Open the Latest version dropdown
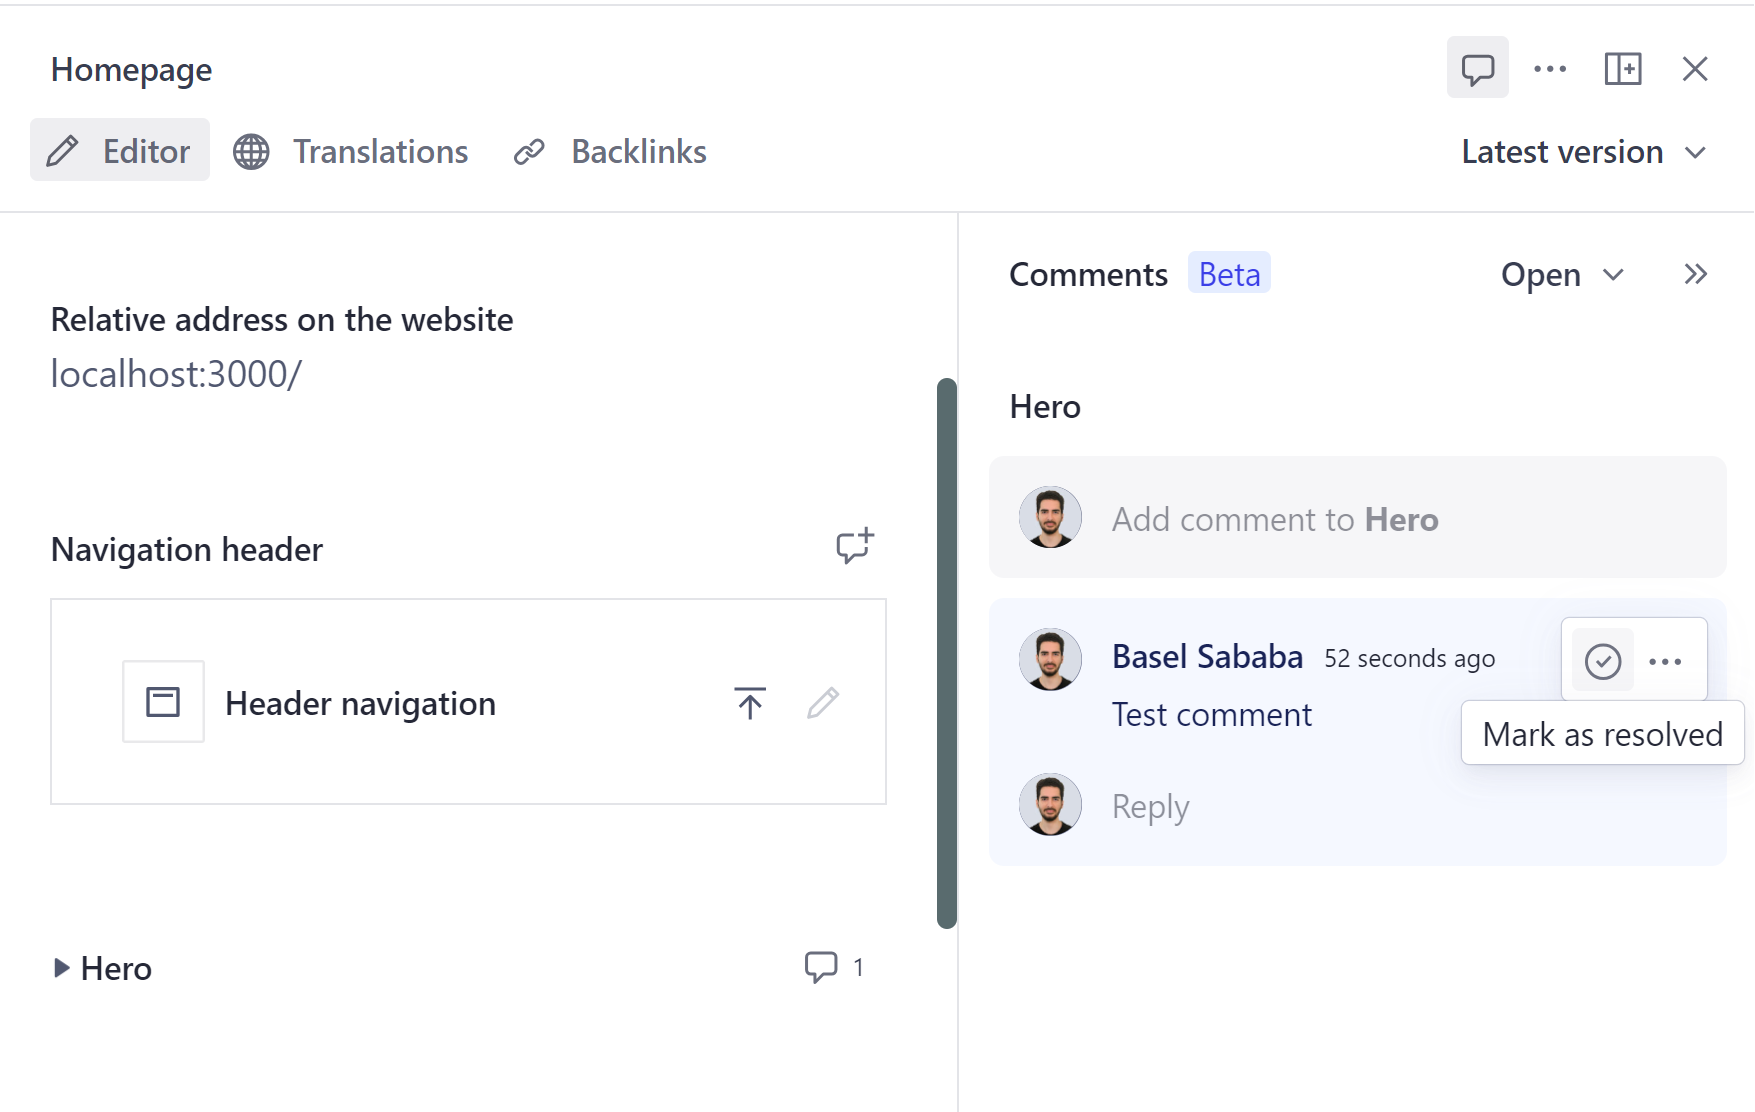Viewport: 1755px width, 1112px height. coord(1583,152)
